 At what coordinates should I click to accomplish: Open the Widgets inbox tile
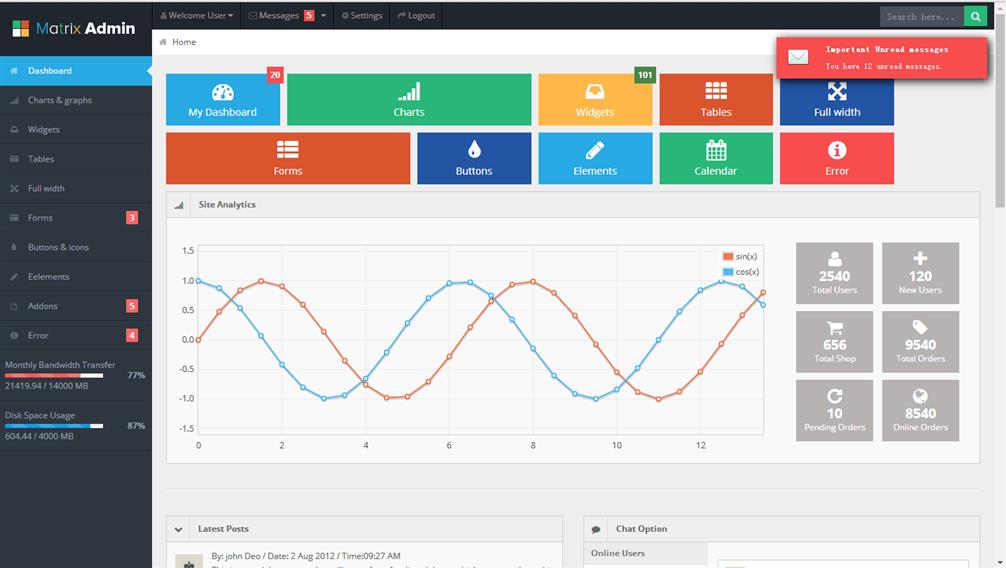tap(595, 100)
